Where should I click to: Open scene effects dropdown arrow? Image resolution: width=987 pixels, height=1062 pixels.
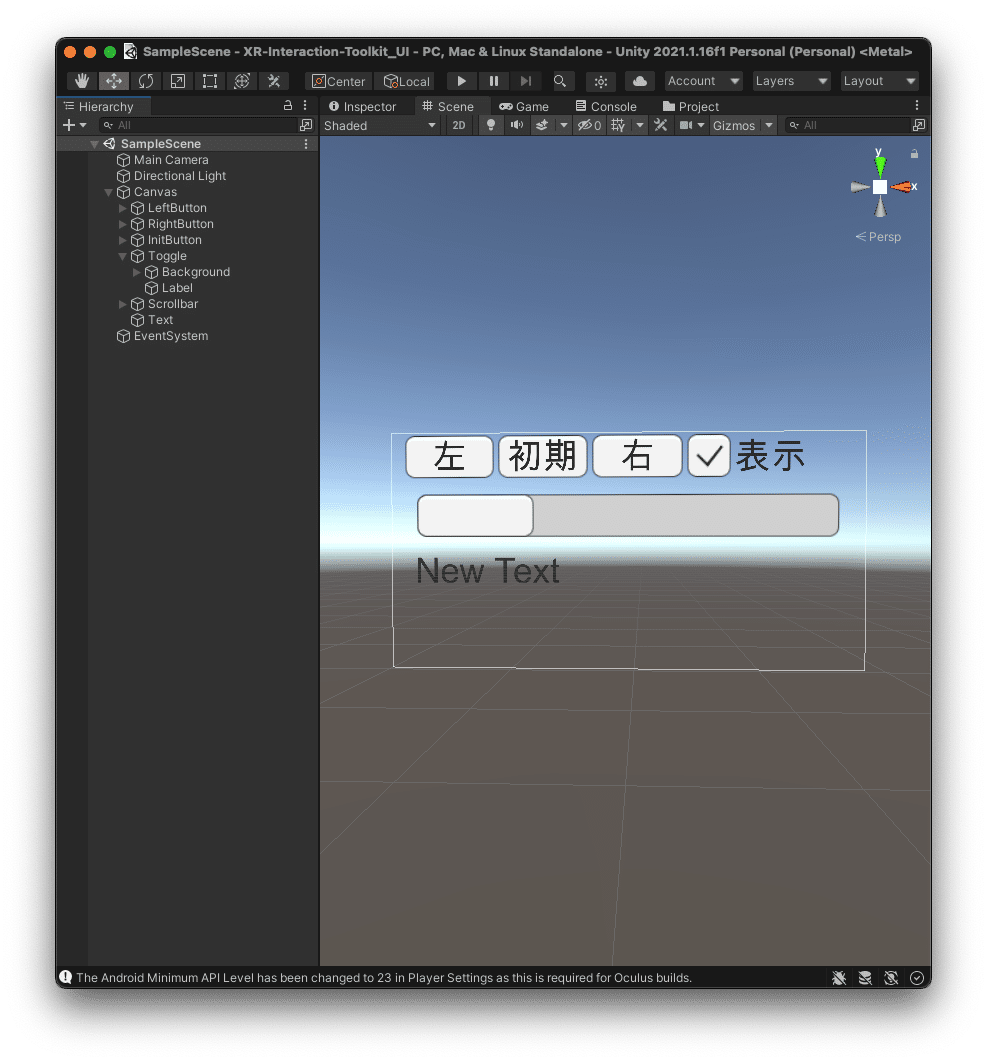click(x=564, y=125)
